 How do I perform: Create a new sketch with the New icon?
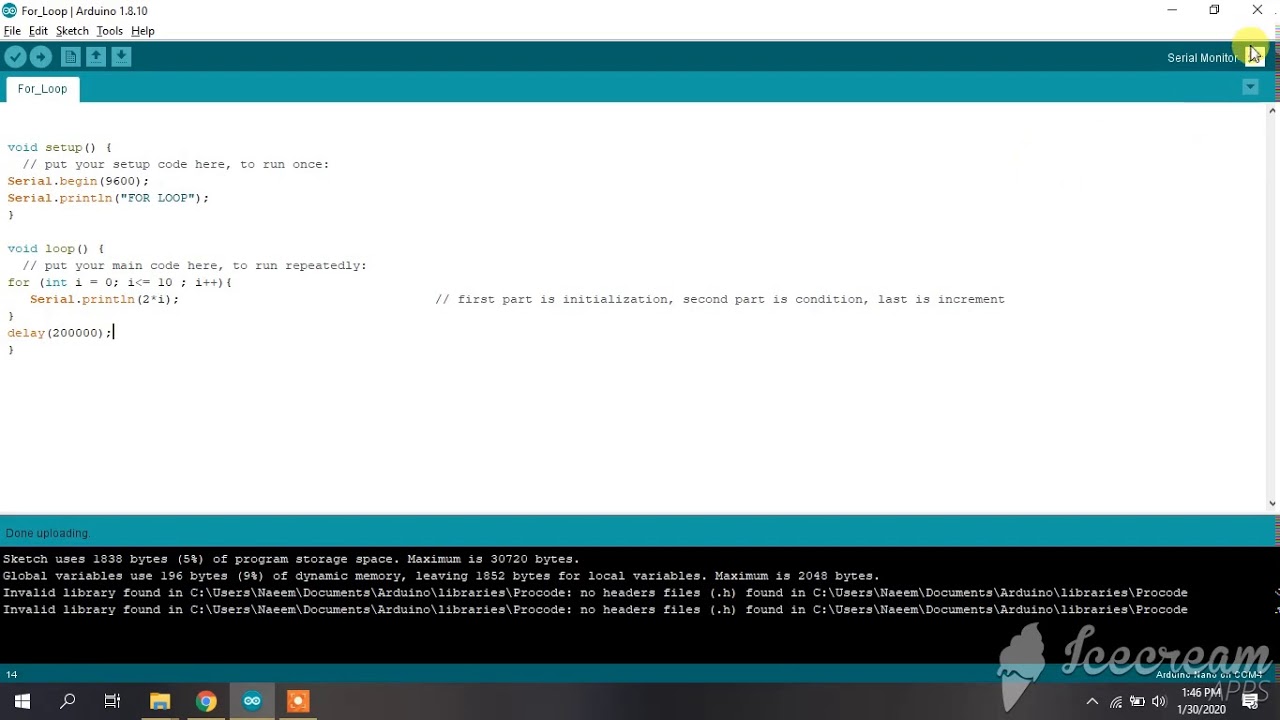[70, 57]
